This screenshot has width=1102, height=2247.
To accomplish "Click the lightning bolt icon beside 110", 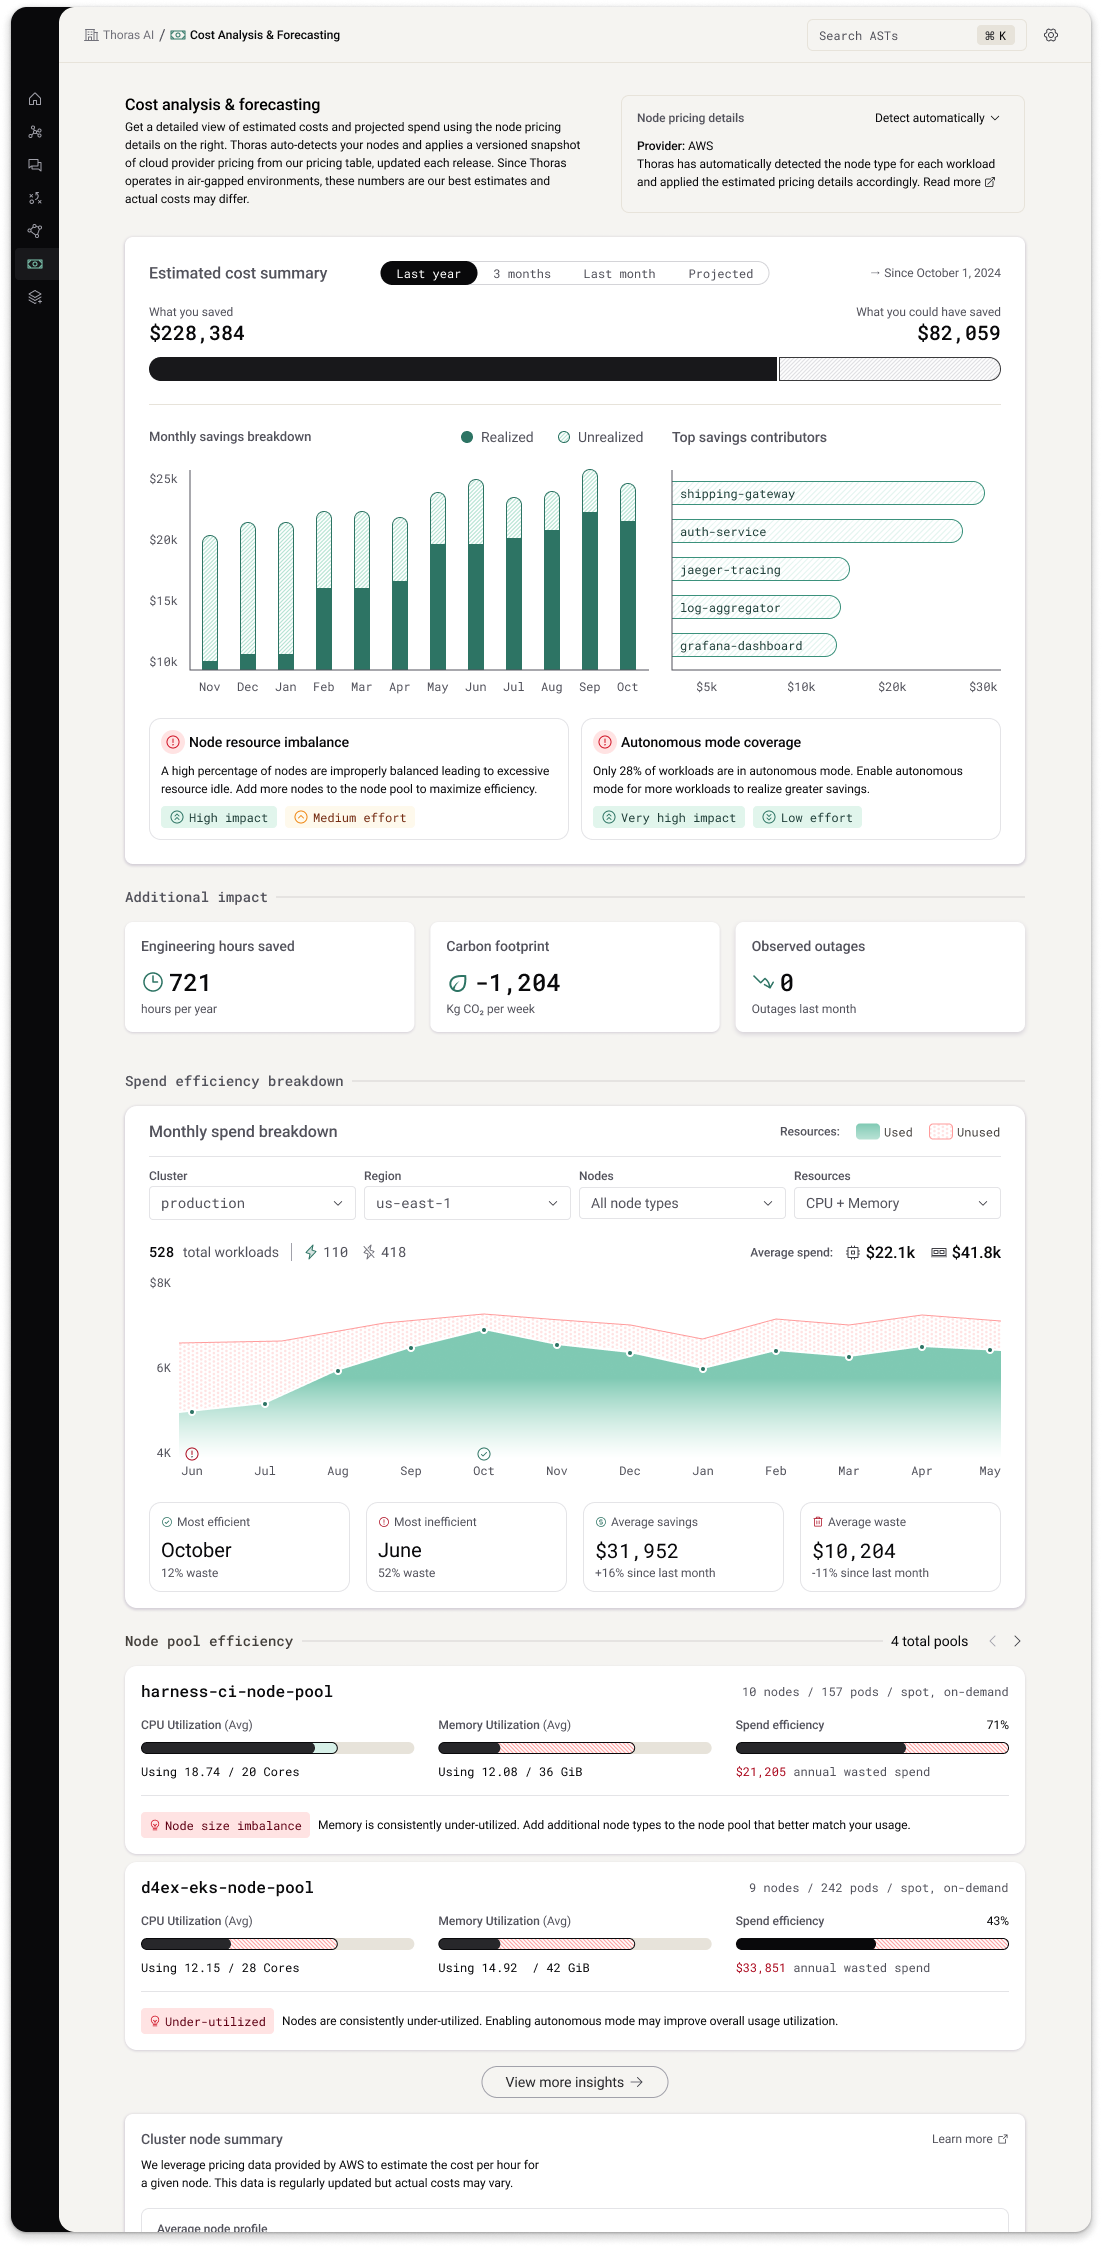I will tap(311, 1252).
